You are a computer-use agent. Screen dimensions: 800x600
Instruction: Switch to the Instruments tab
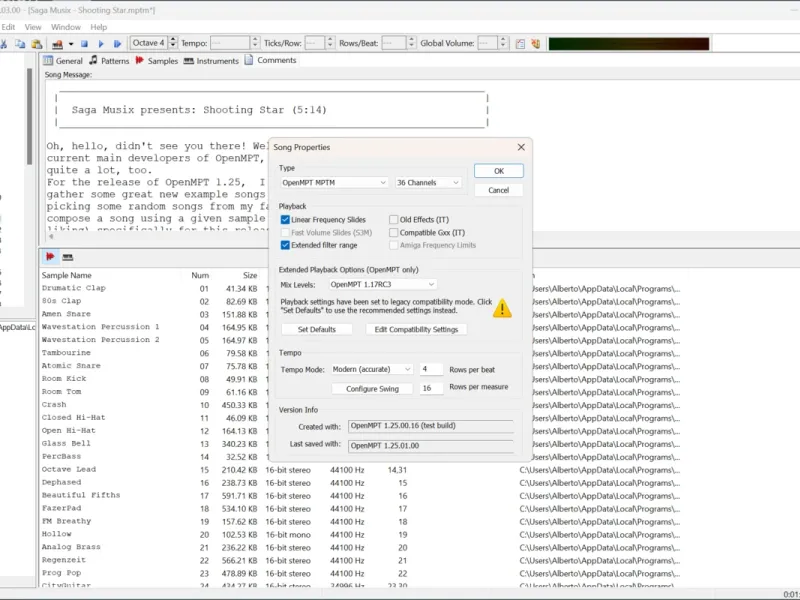(x=211, y=61)
